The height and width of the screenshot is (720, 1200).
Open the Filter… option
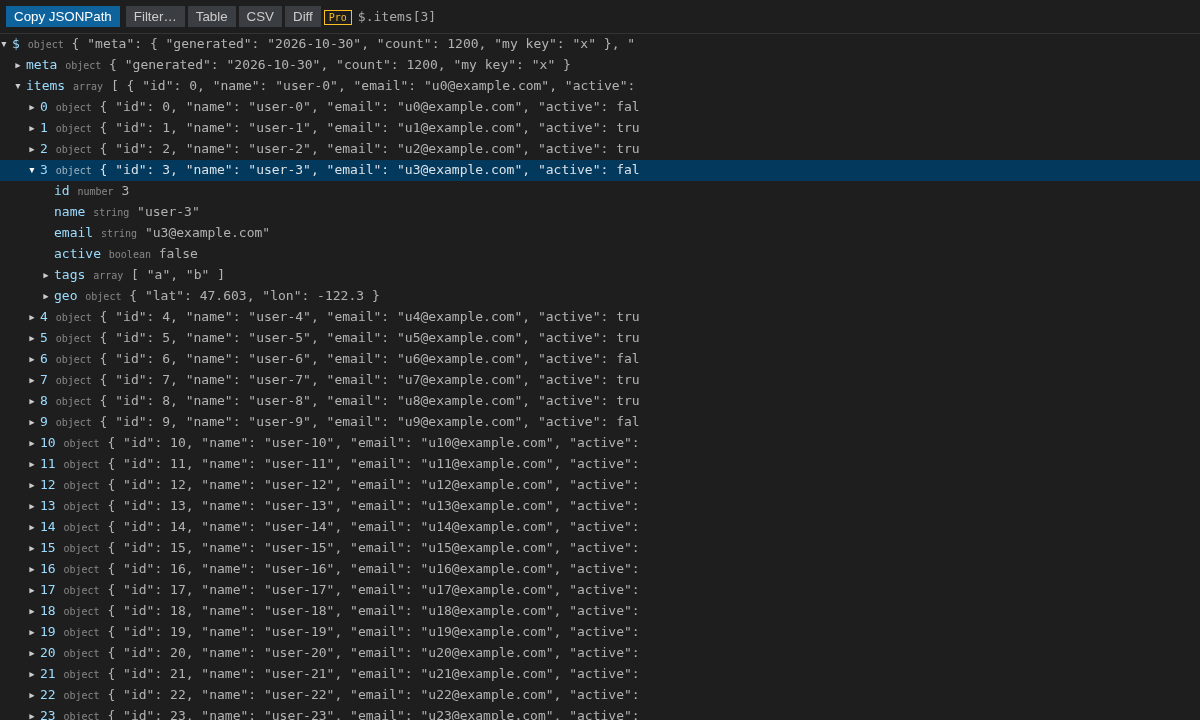pos(155,17)
